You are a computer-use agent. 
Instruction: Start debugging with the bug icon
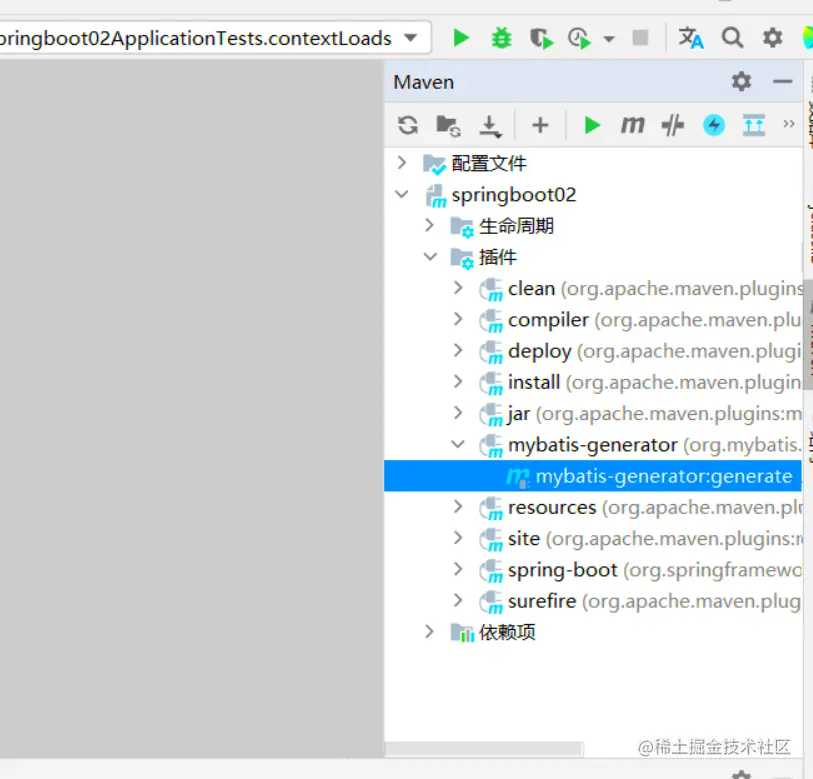501,38
